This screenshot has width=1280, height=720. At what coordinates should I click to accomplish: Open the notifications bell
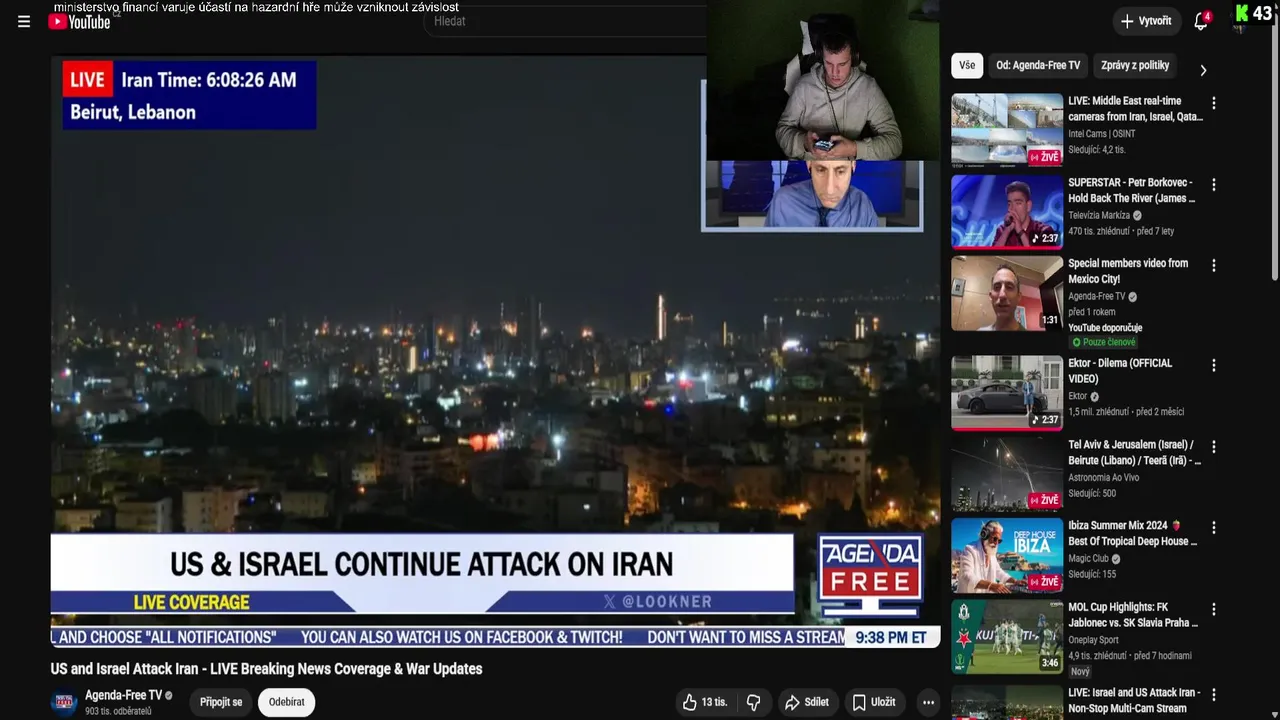pyautogui.click(x=1201, y=21)
